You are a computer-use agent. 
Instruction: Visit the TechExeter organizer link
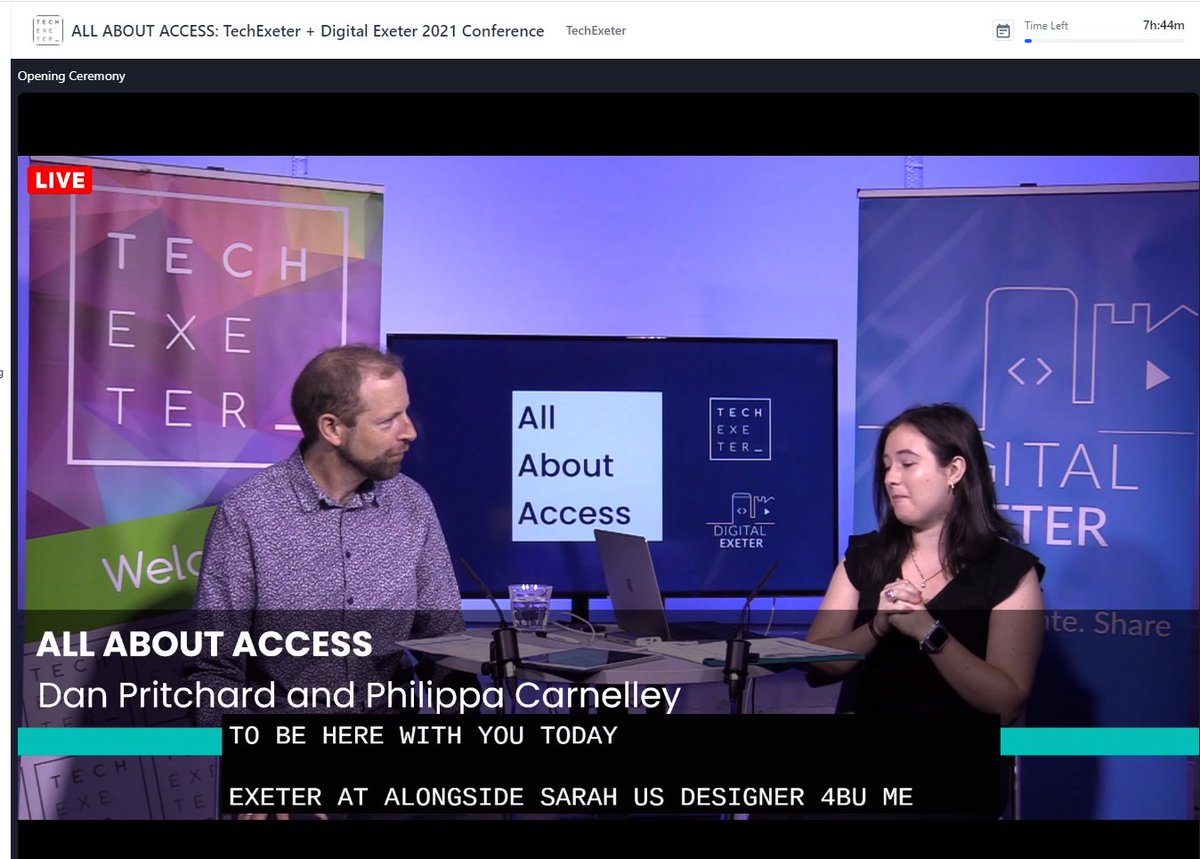pyautogui.click(x=595, y=31)
